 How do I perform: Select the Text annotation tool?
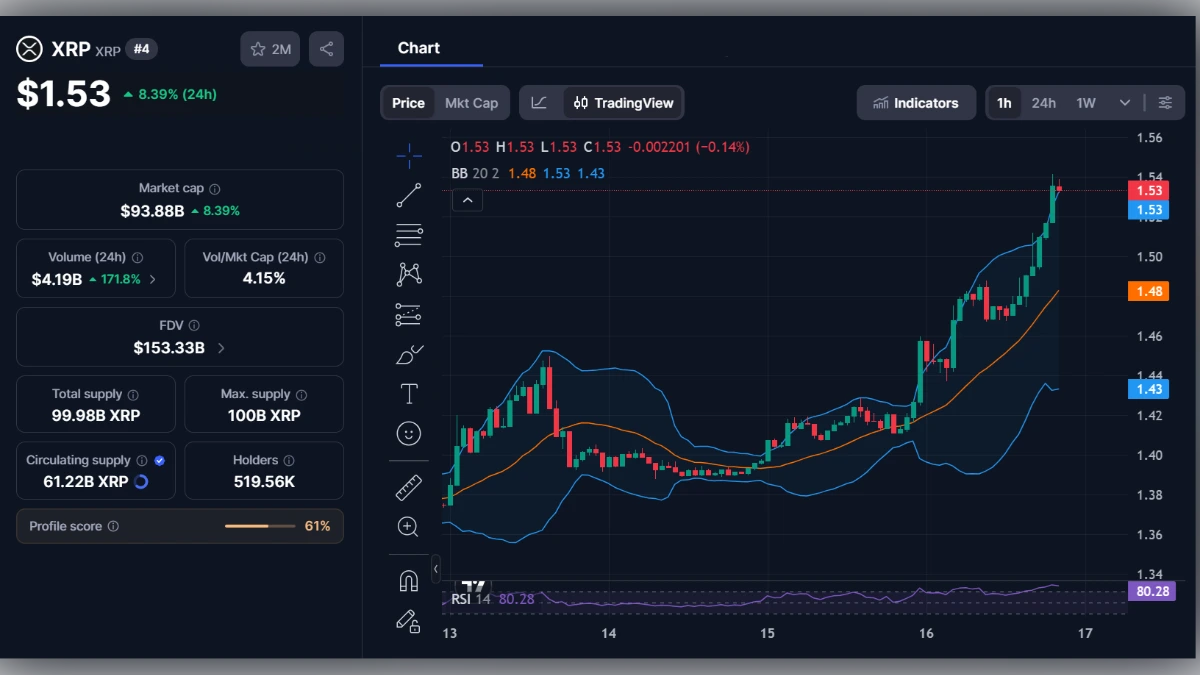tap(408, 393)
